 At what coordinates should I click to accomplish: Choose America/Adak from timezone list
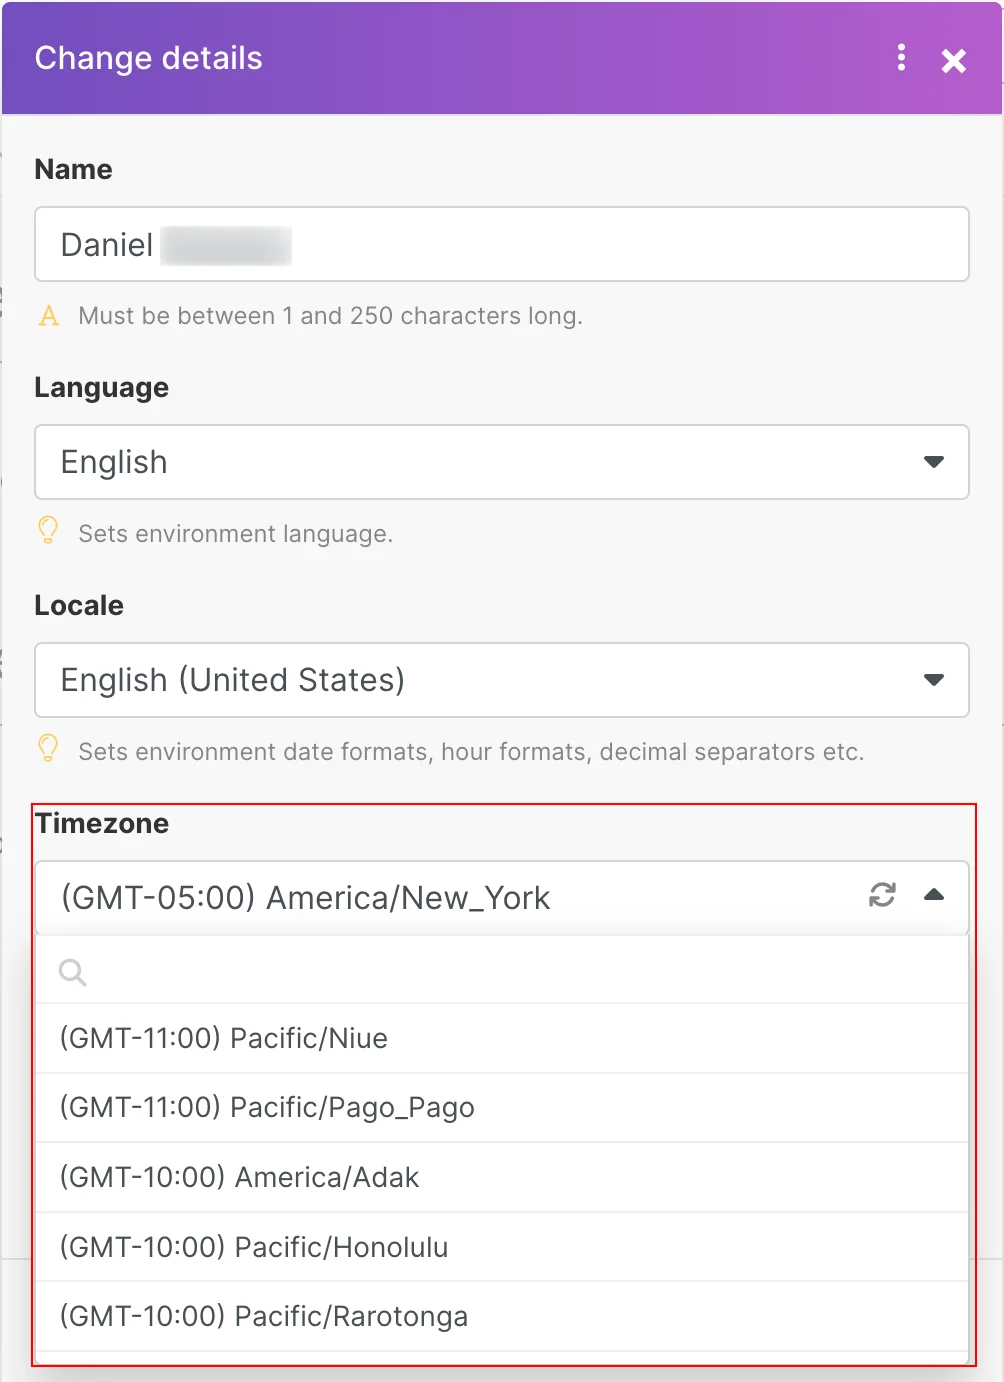[x=502, y=1177]
